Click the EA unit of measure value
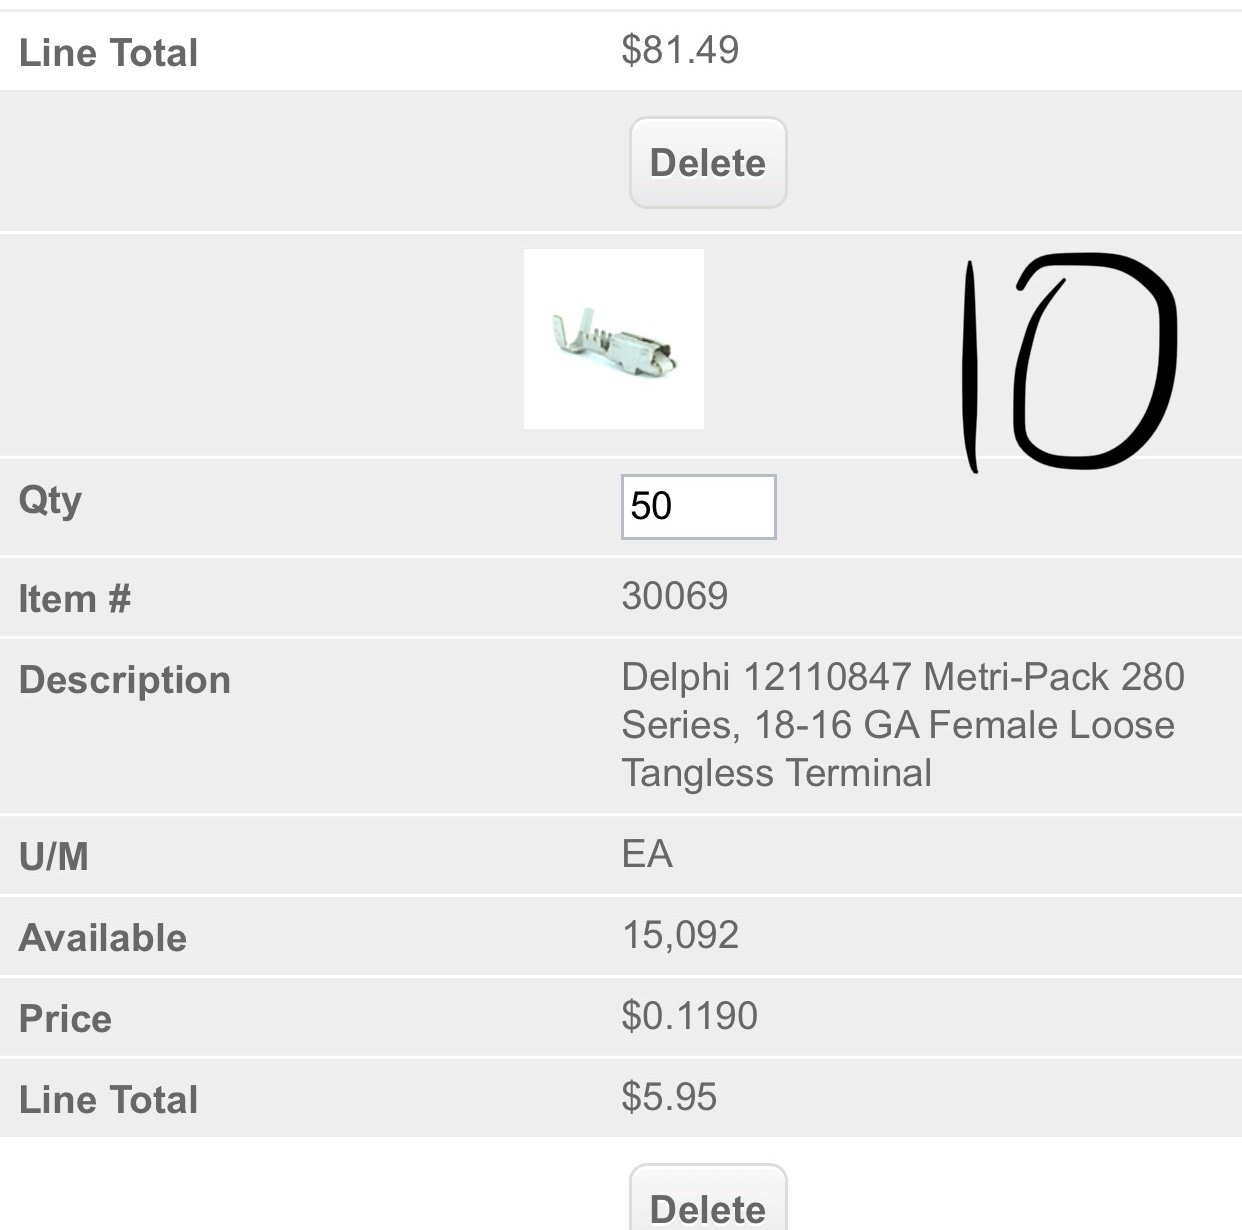 [647, 854]
